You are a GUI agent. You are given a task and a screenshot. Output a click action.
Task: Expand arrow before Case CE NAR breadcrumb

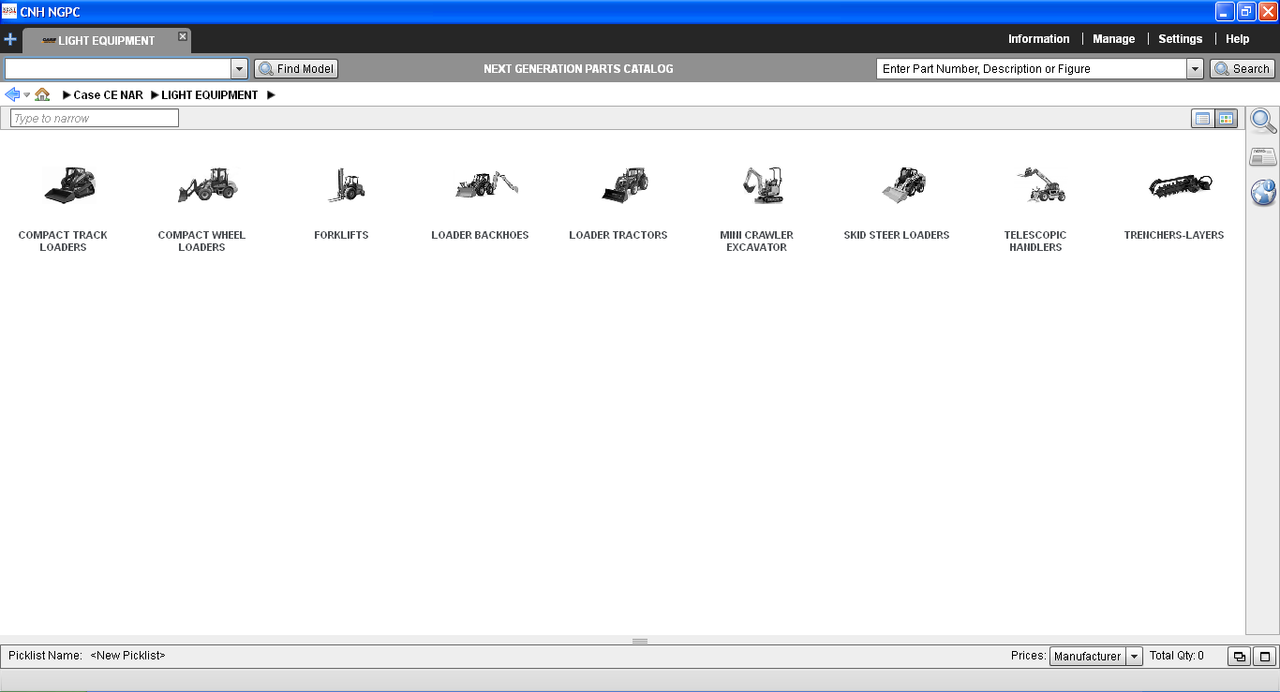tap(66, 95)
